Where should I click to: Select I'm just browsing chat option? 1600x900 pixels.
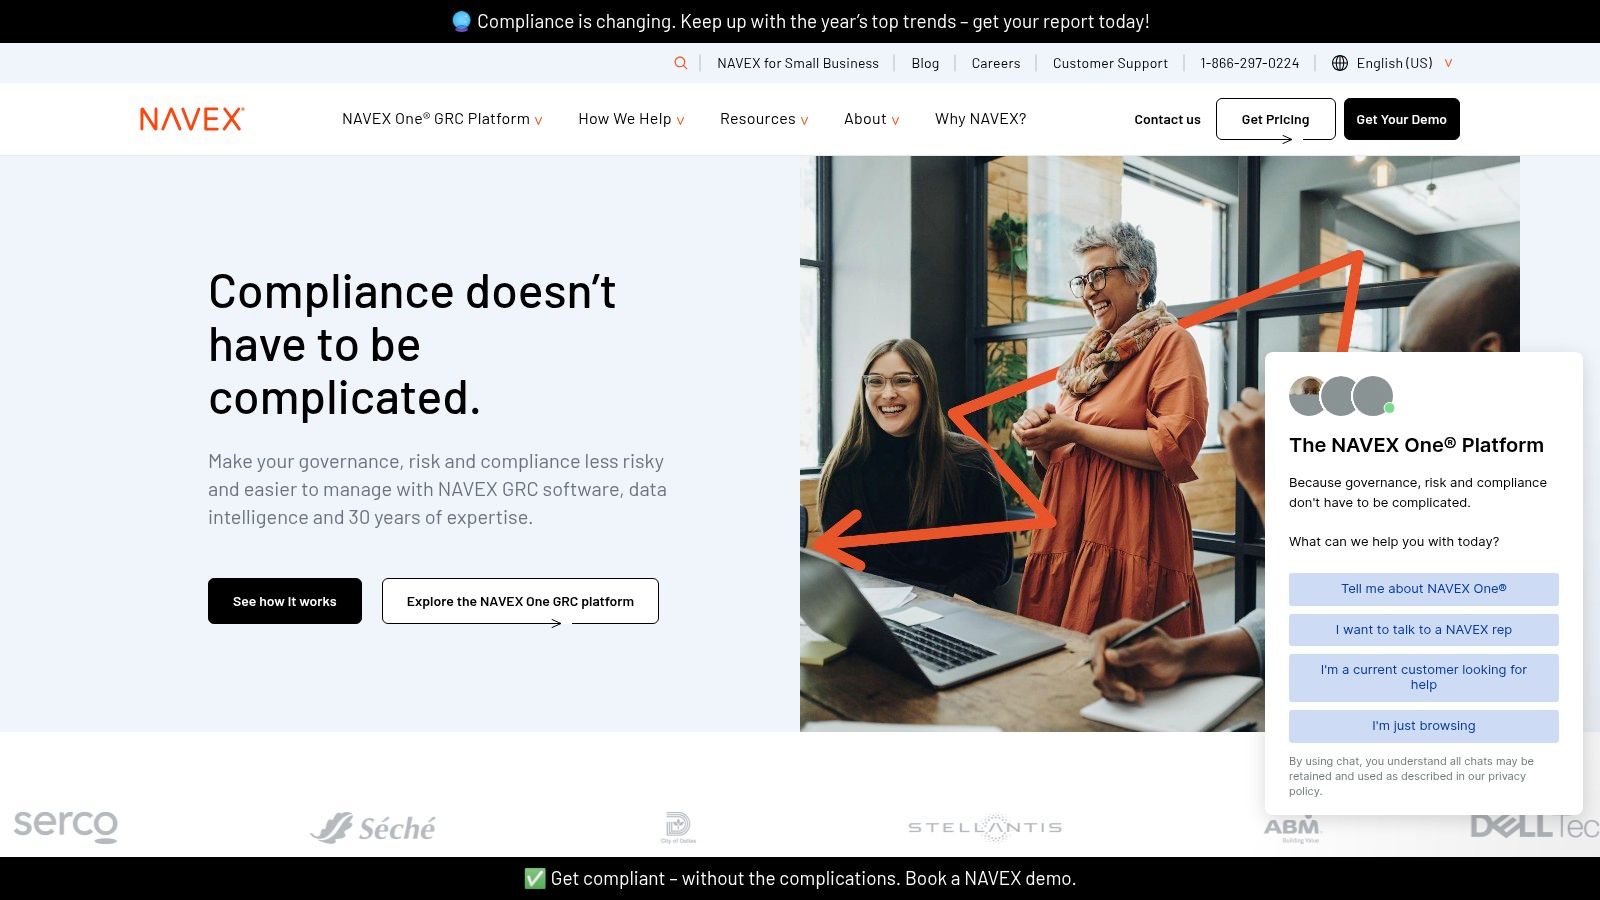pos(1424,726)
